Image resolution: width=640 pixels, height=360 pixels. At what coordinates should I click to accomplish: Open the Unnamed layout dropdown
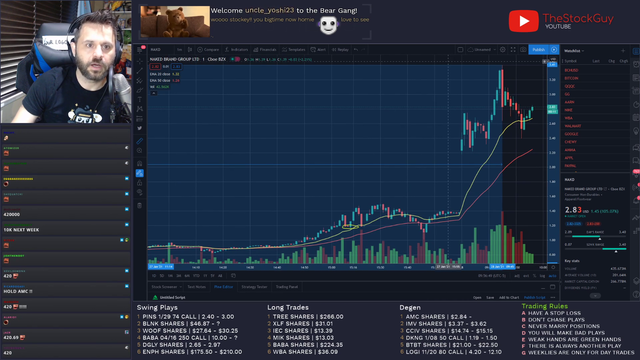click(482, 49)
